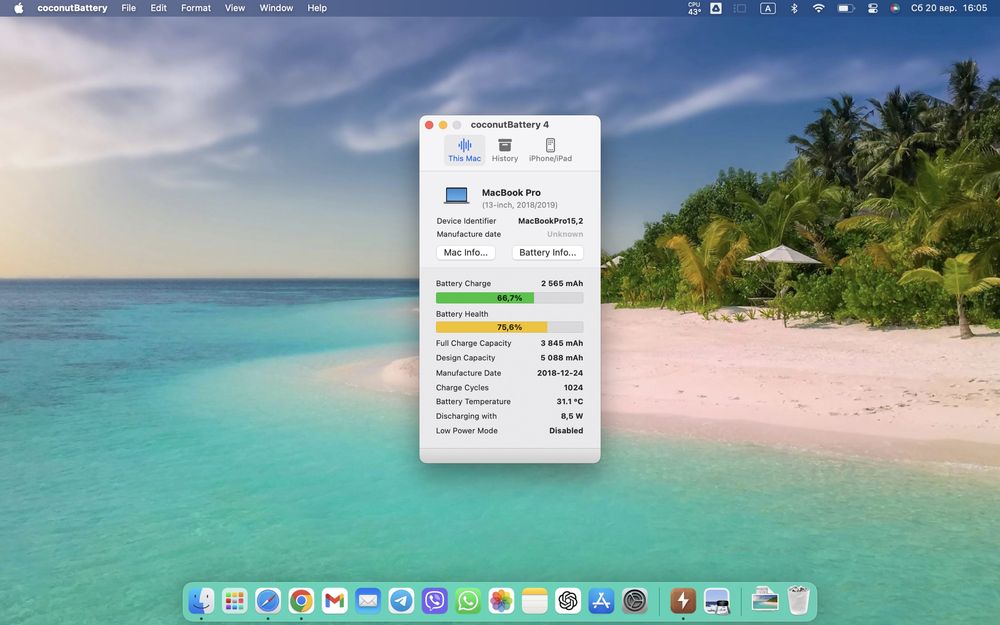Click the Battery Info... button
This screenshot has height=625, width=1000.
coord(547,253)
